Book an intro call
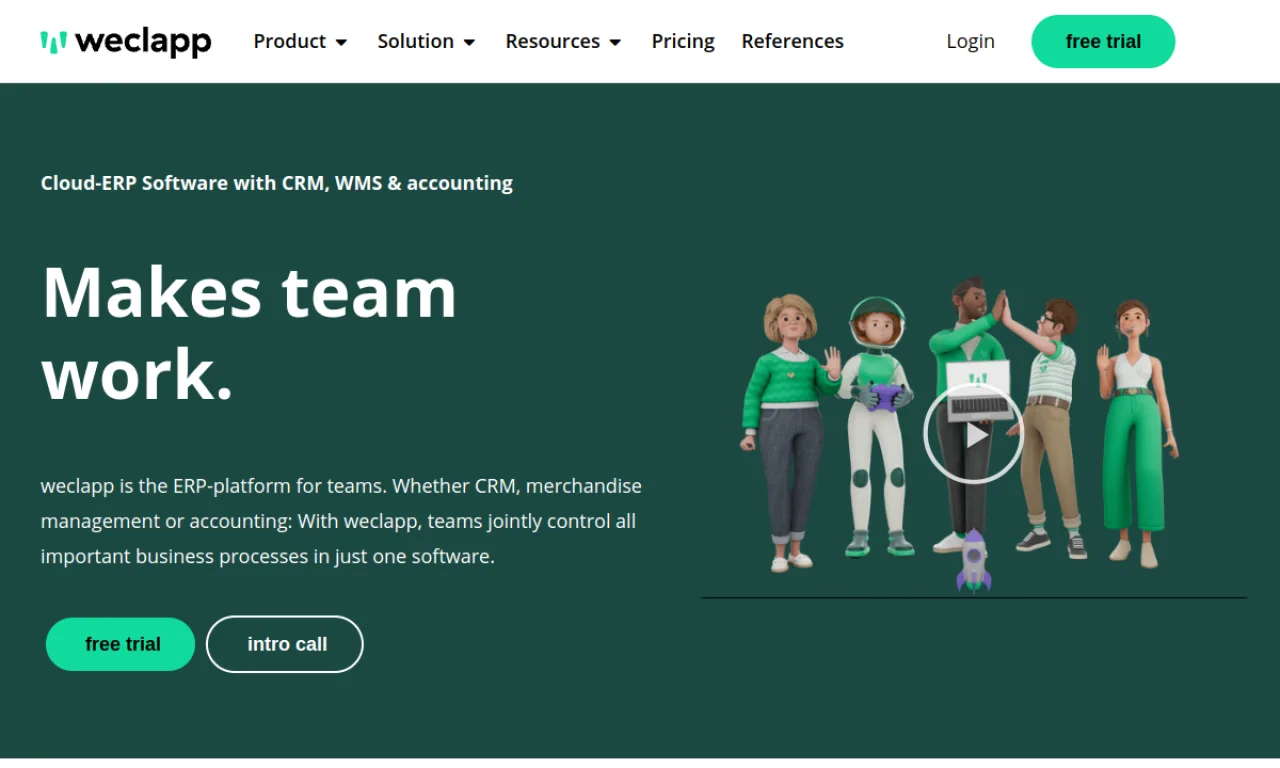 coord(285,644)
